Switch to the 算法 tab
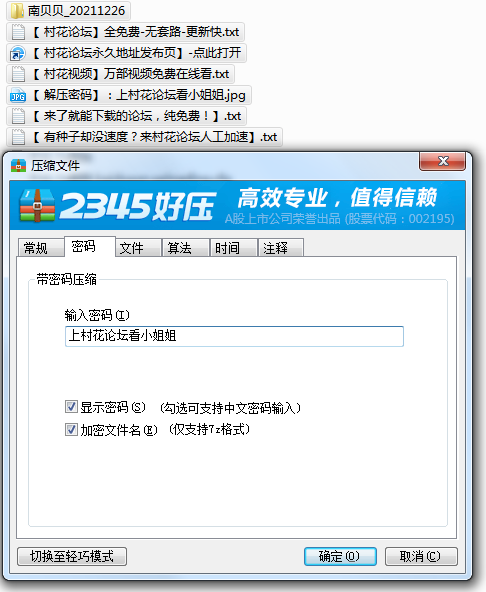486x592 pixels. (x=186, y=248)
